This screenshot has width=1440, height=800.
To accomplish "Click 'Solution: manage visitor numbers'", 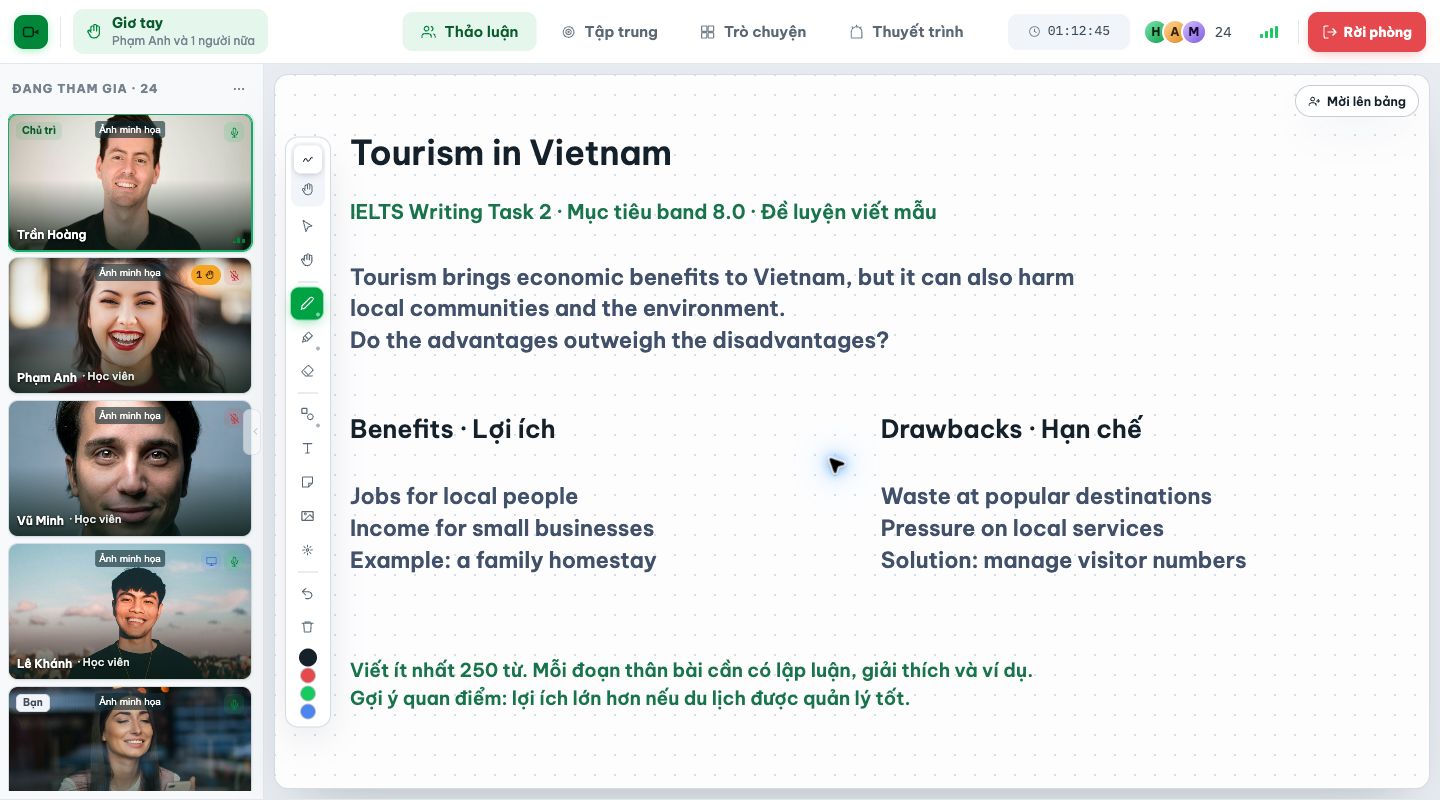I will (x=1063, y=560).
